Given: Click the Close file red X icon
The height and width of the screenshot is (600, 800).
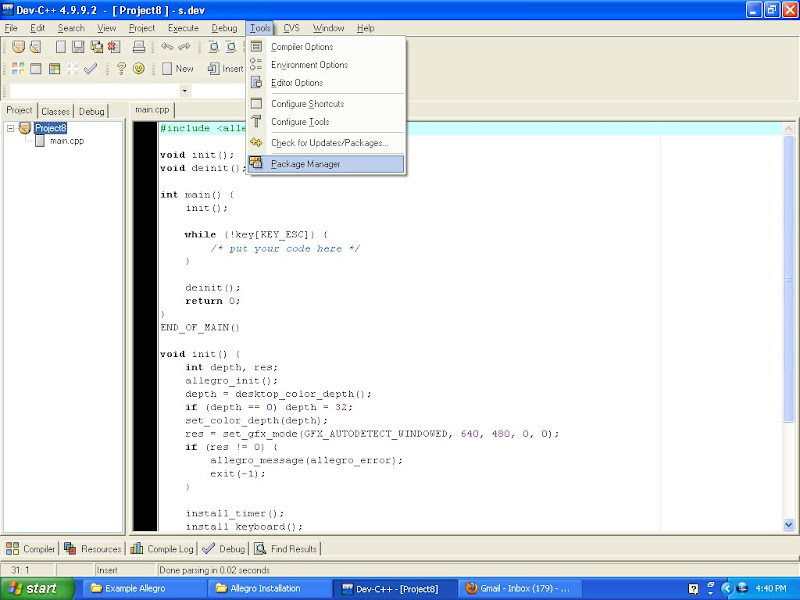Looking at the screenshot, I should tap(114, 47).
